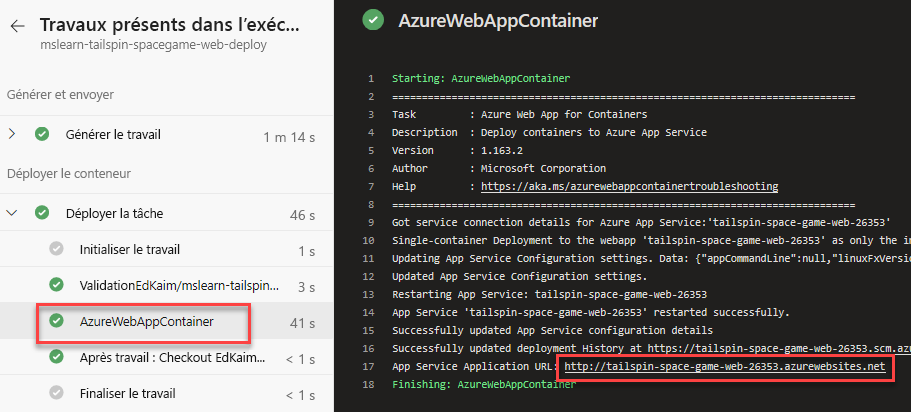This screenshot has height=412, width=911.
Task: Click the grey status icon of Initialiser le travail
Action: 56,249
